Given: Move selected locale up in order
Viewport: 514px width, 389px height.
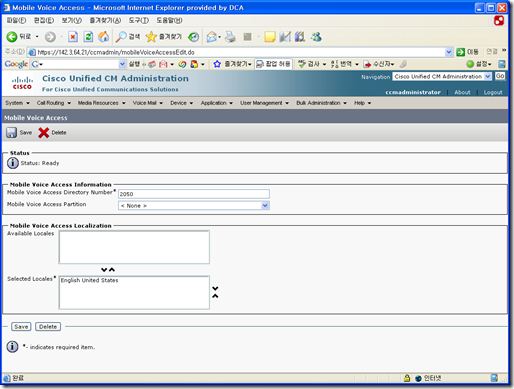Looking at the screenshot, I should click(215, 296).
